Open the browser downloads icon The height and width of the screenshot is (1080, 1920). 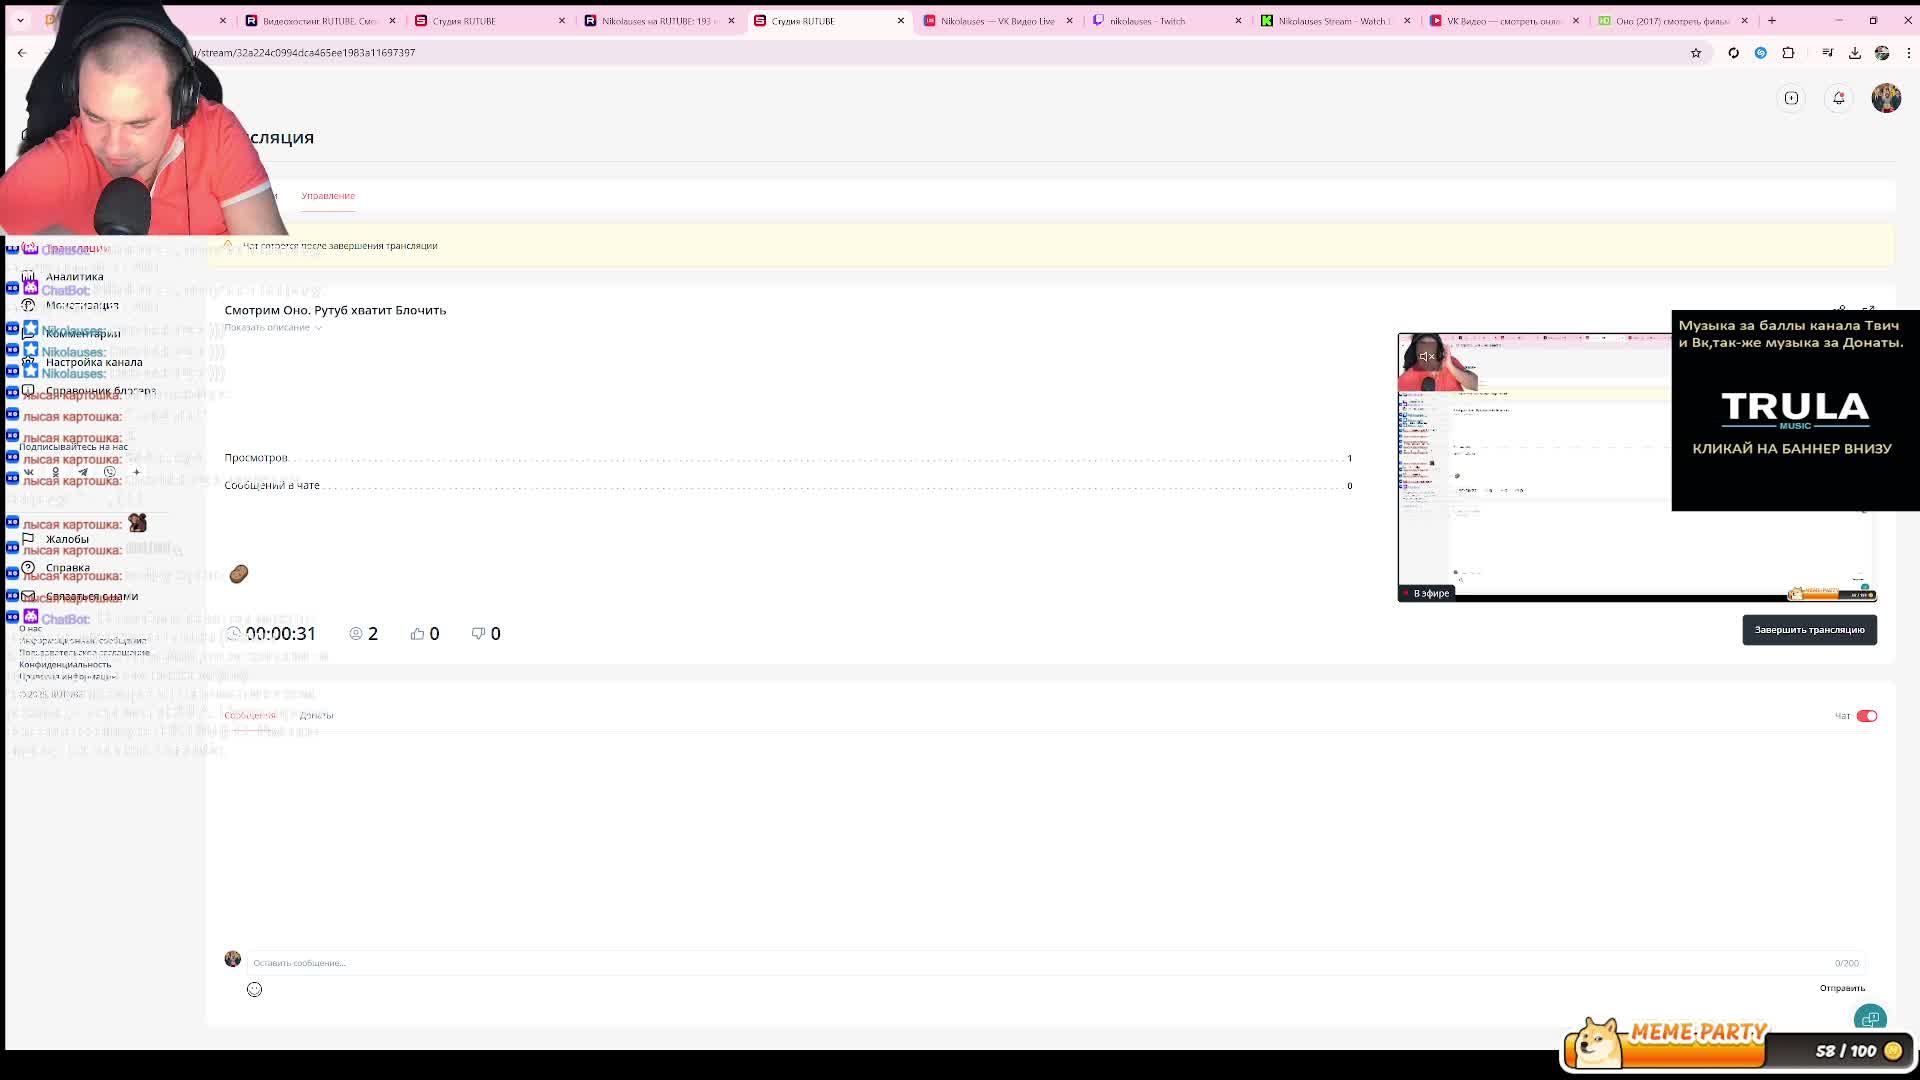pyautogui.click(x=1854, y=53)
